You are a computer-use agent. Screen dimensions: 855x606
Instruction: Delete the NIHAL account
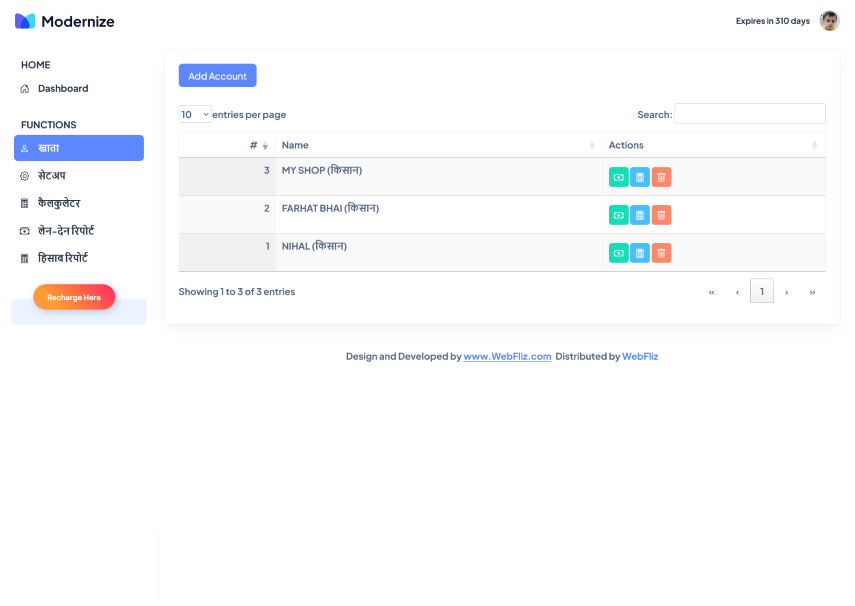661,253
